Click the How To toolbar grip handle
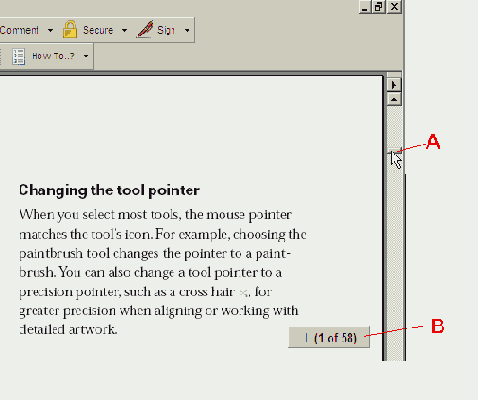 (x=1, y=57)
